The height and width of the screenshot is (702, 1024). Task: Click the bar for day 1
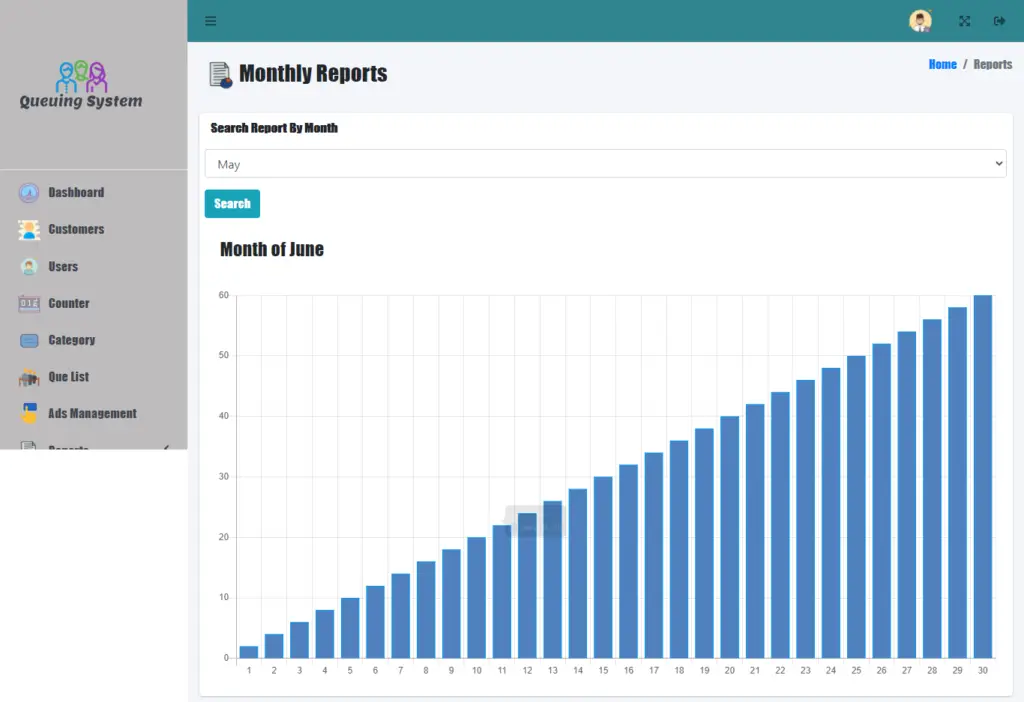(249, 652)
